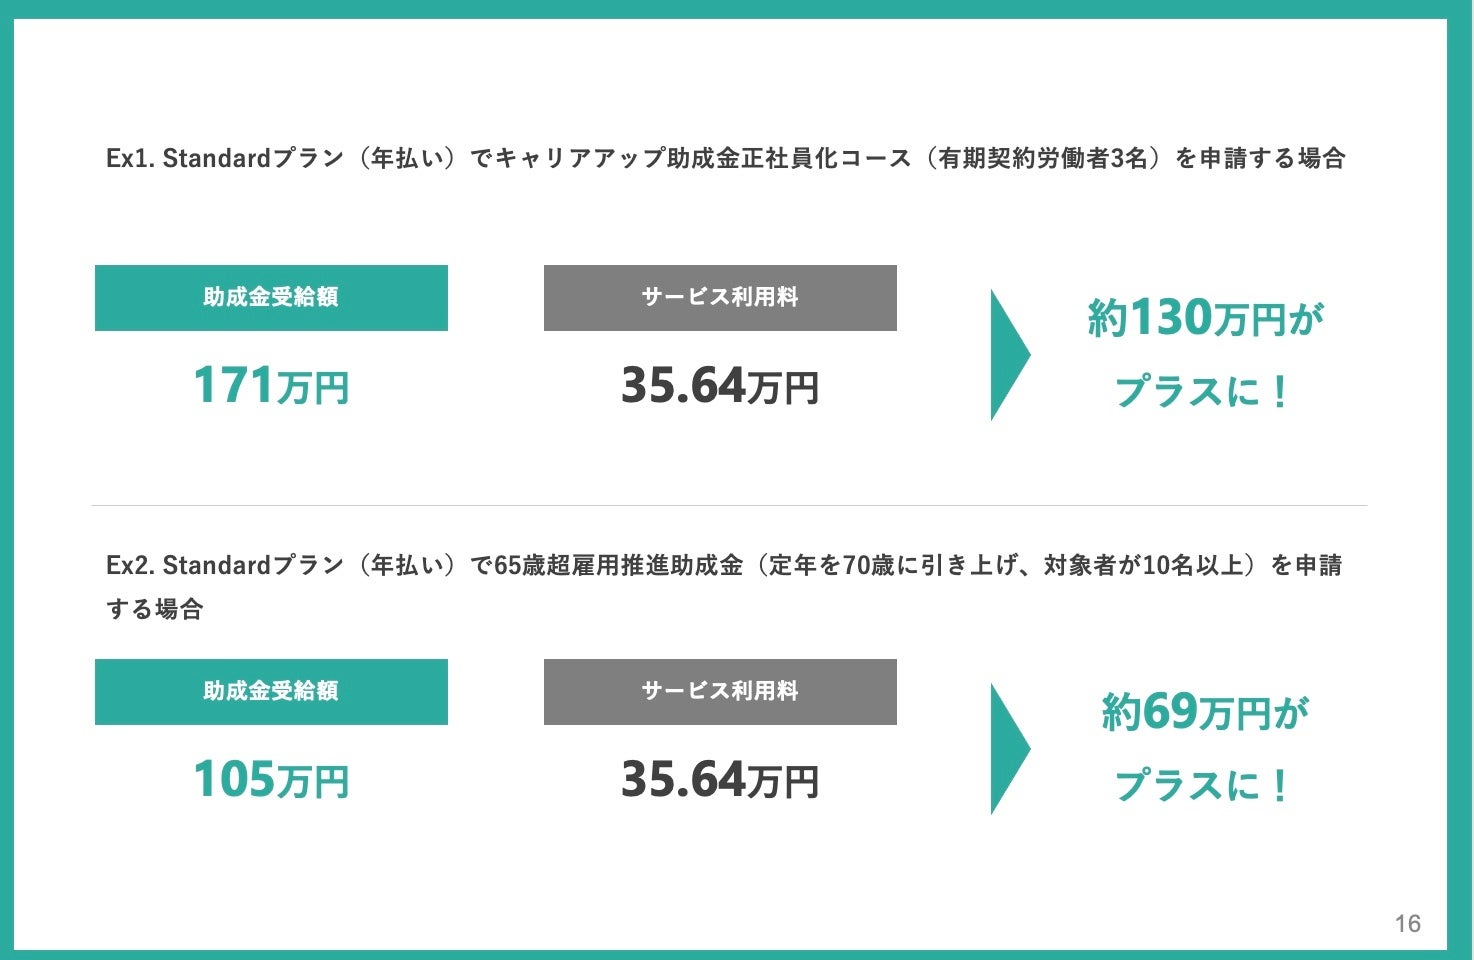The width and height of the screenshot is (1474, 960).
Task: Click the green 助成金受給額 label above 105万円
Action: click(271, 692)
